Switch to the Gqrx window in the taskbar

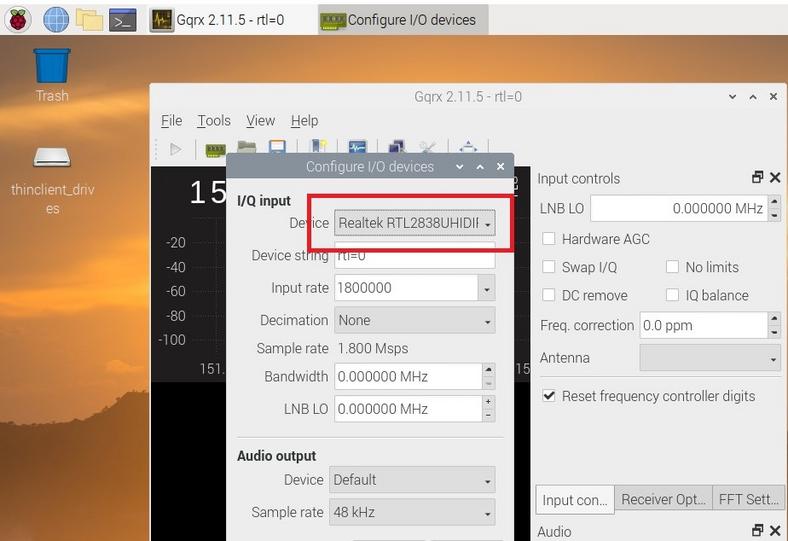tap(228, 19)
